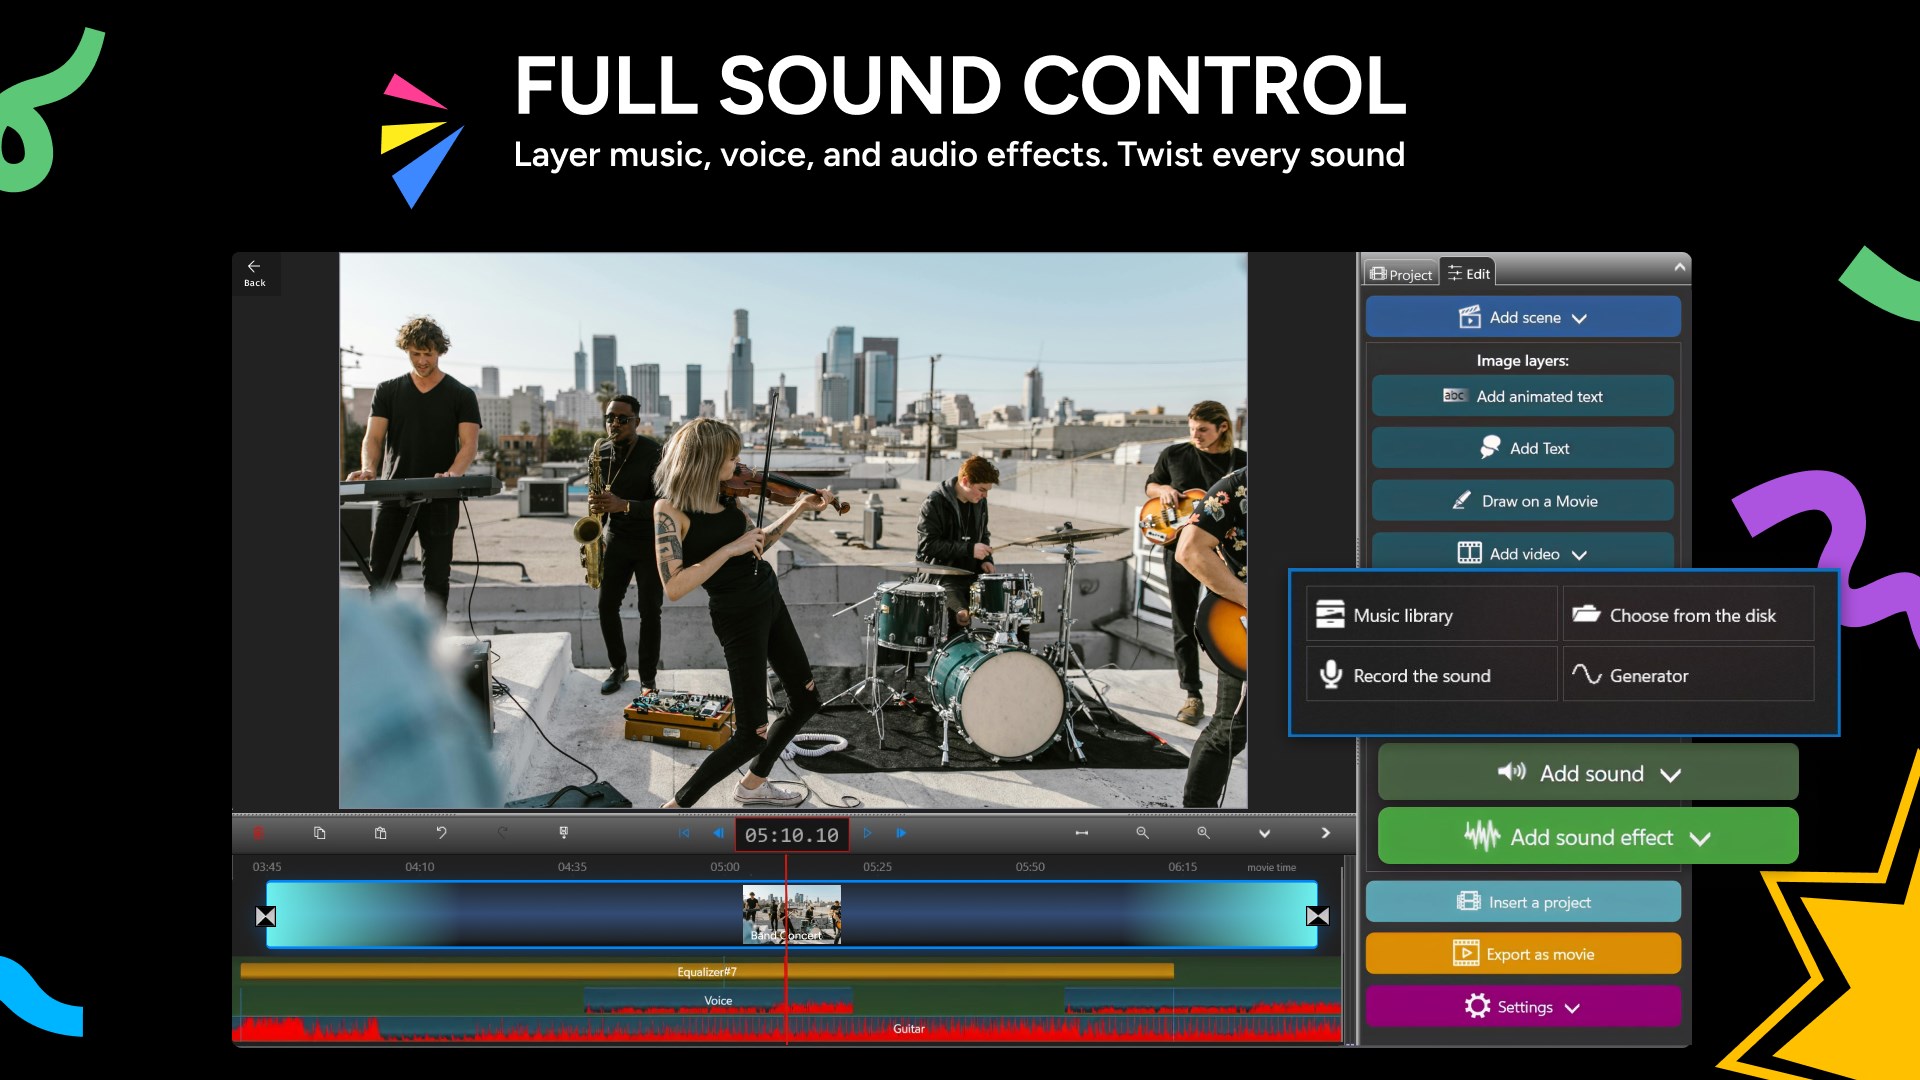Open the Add scene dropdown
The width and height of the screenshot is (1920, 1080).
pos(1523,317)
